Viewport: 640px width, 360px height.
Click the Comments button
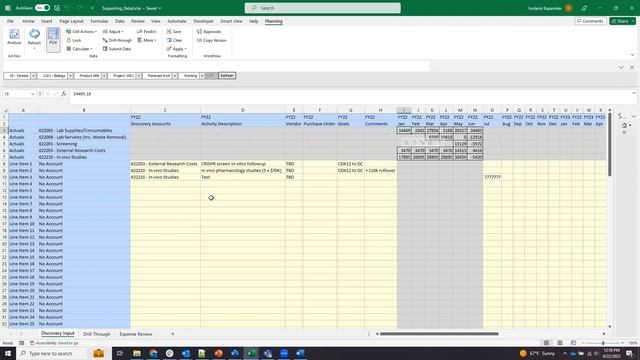[590, 21]
